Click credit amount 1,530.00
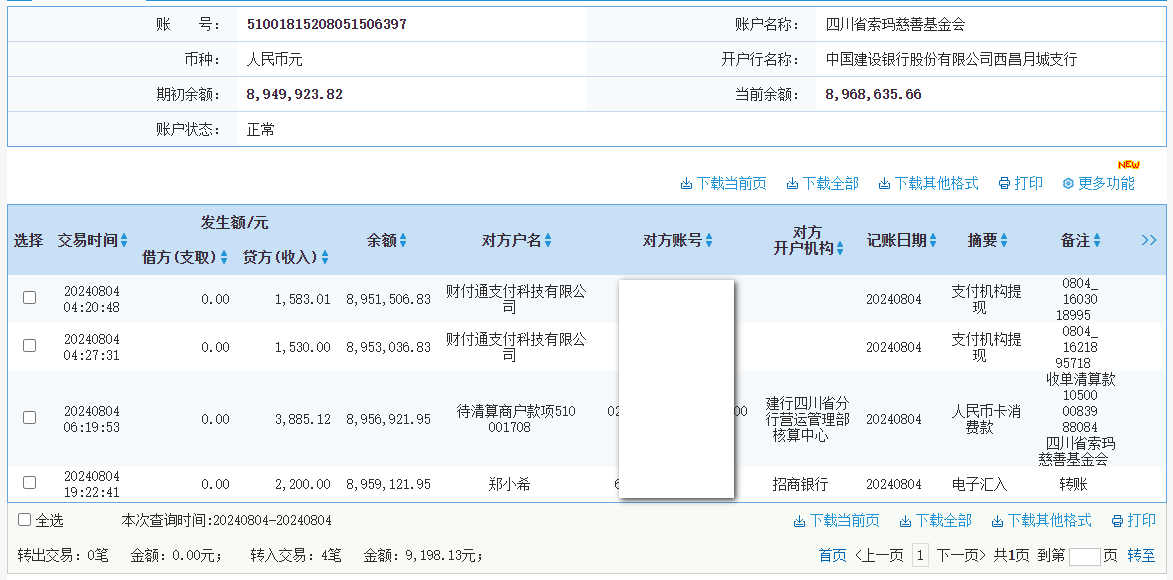 (302, 347)
